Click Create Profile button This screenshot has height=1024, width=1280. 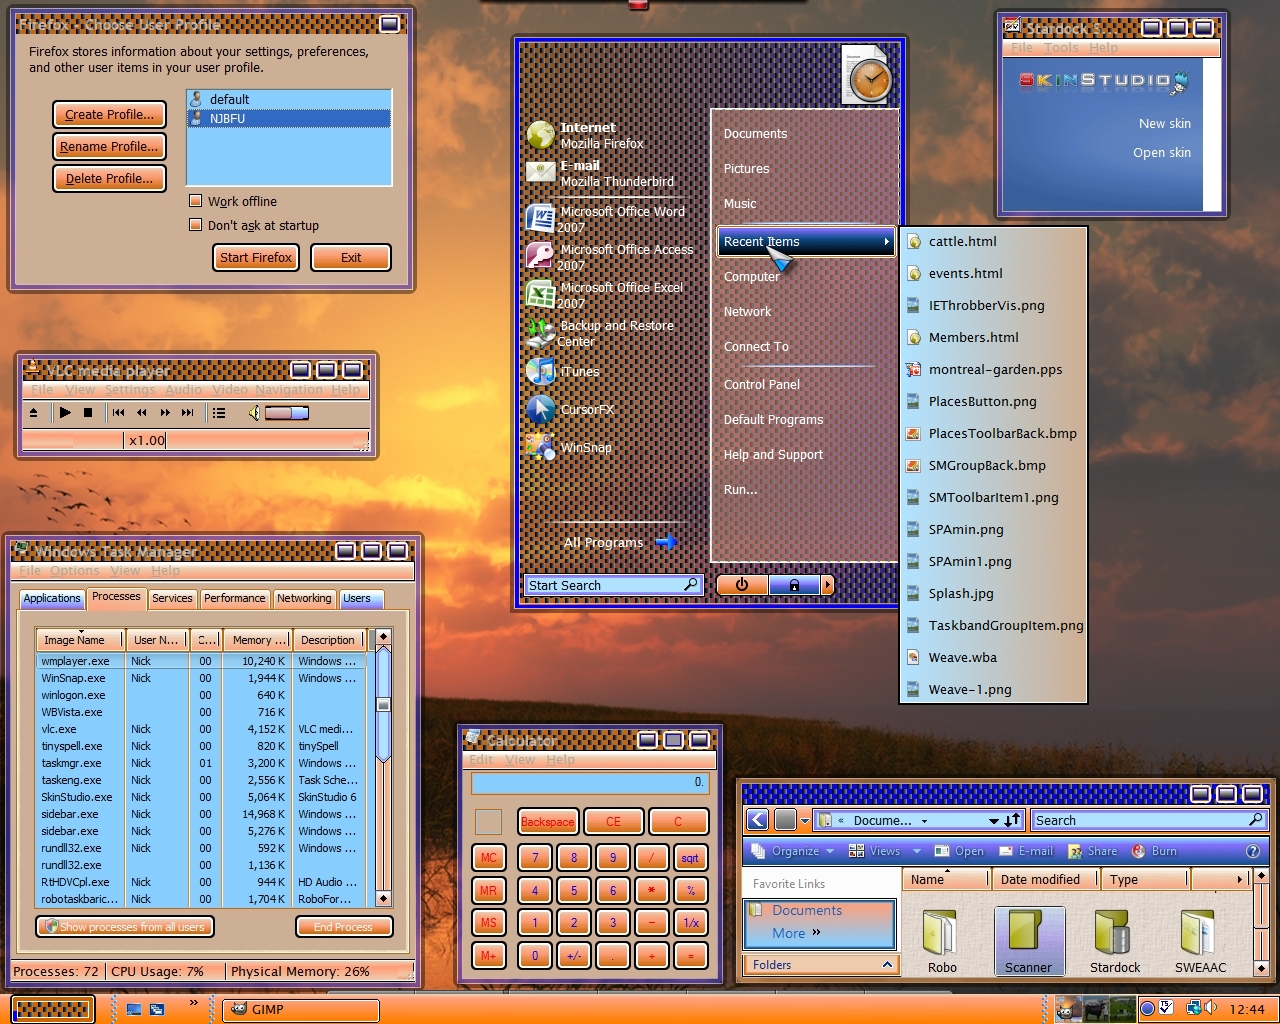pos(110,114)
